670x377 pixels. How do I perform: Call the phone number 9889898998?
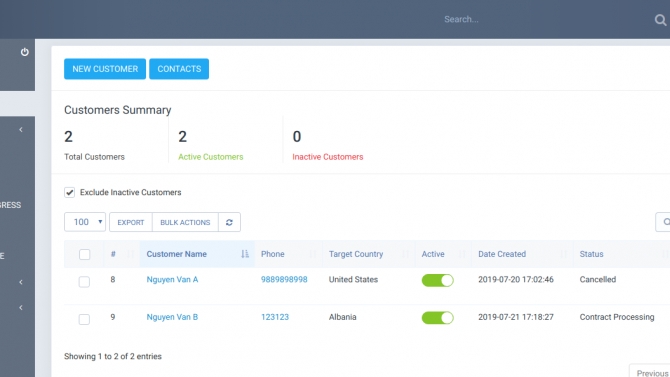tap(284, 280)
